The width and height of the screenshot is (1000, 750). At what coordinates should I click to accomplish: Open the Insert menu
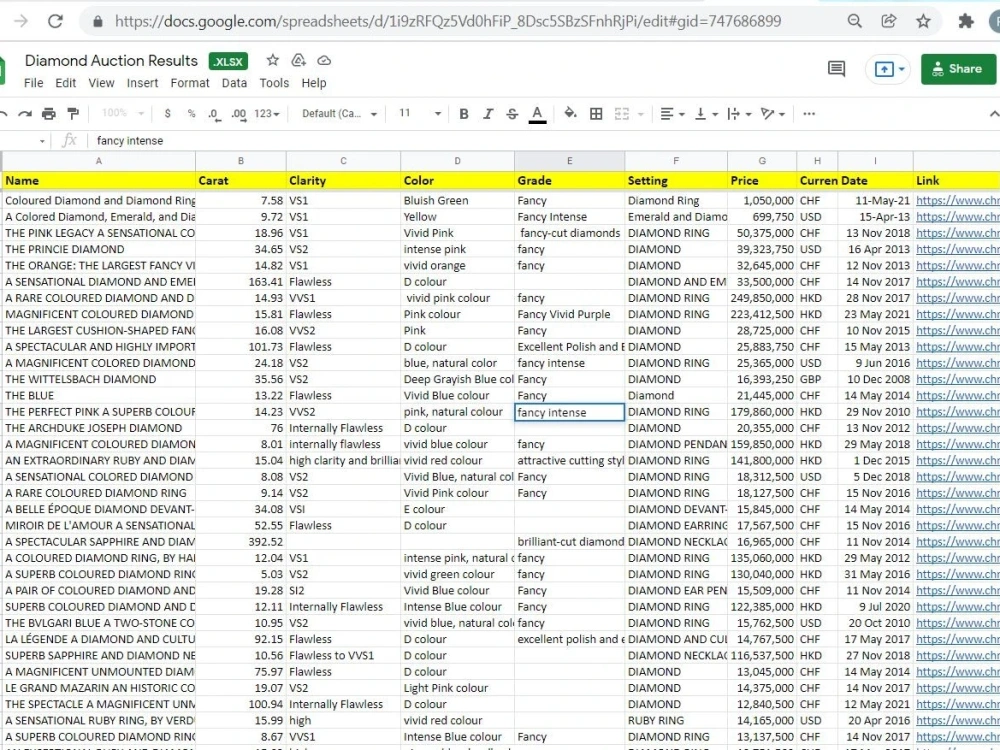click(x=142, y=83)
